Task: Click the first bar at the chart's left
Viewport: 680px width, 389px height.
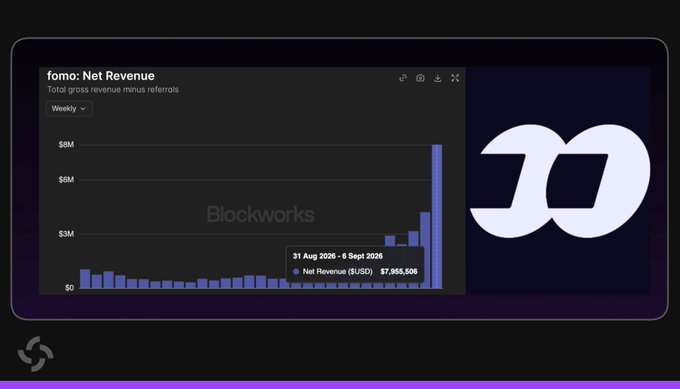Action: [85, 279]
